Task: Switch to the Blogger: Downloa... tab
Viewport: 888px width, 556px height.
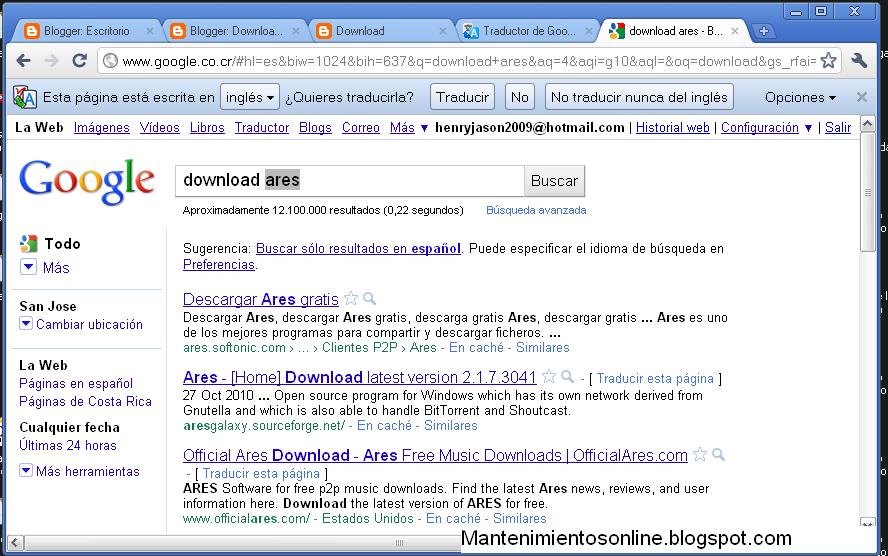Action: (x=235, y=31)
